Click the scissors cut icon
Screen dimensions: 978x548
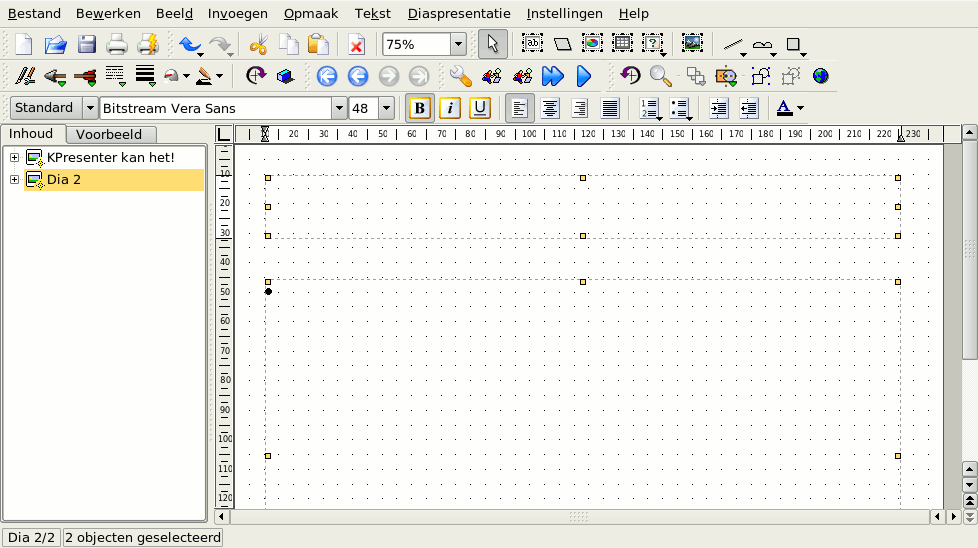(258, 44)
